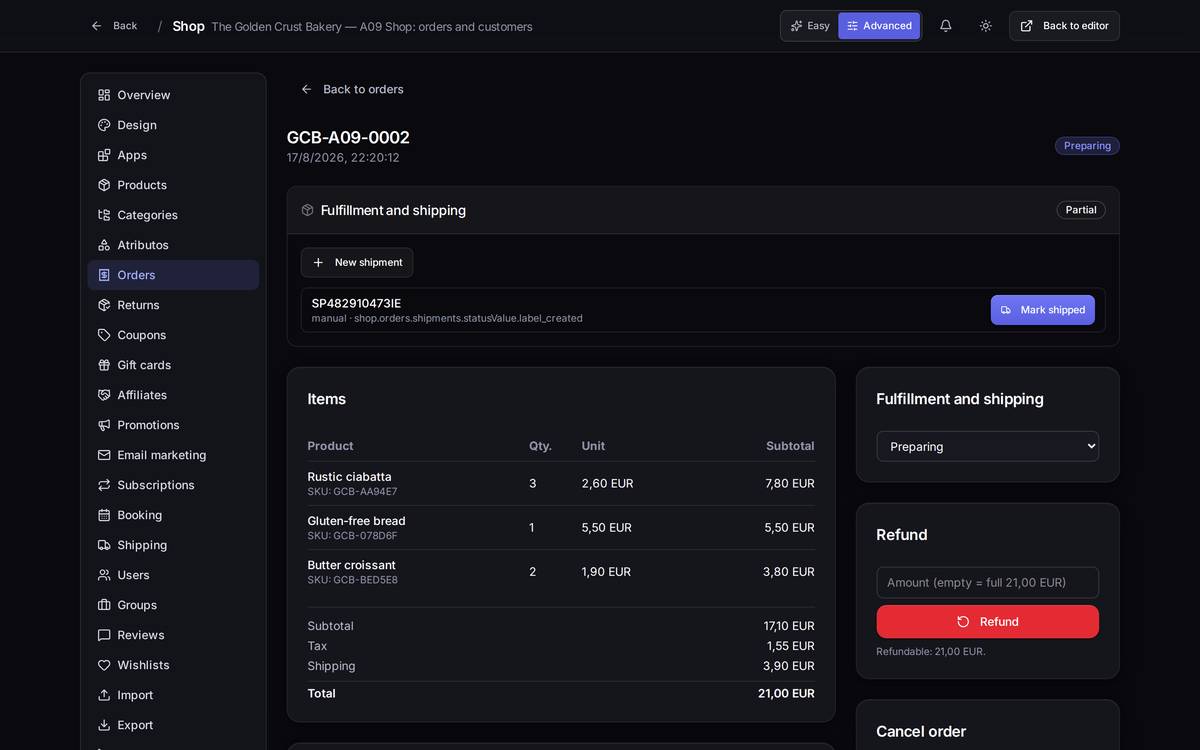Switch to Easy mode

click(810, 26)
